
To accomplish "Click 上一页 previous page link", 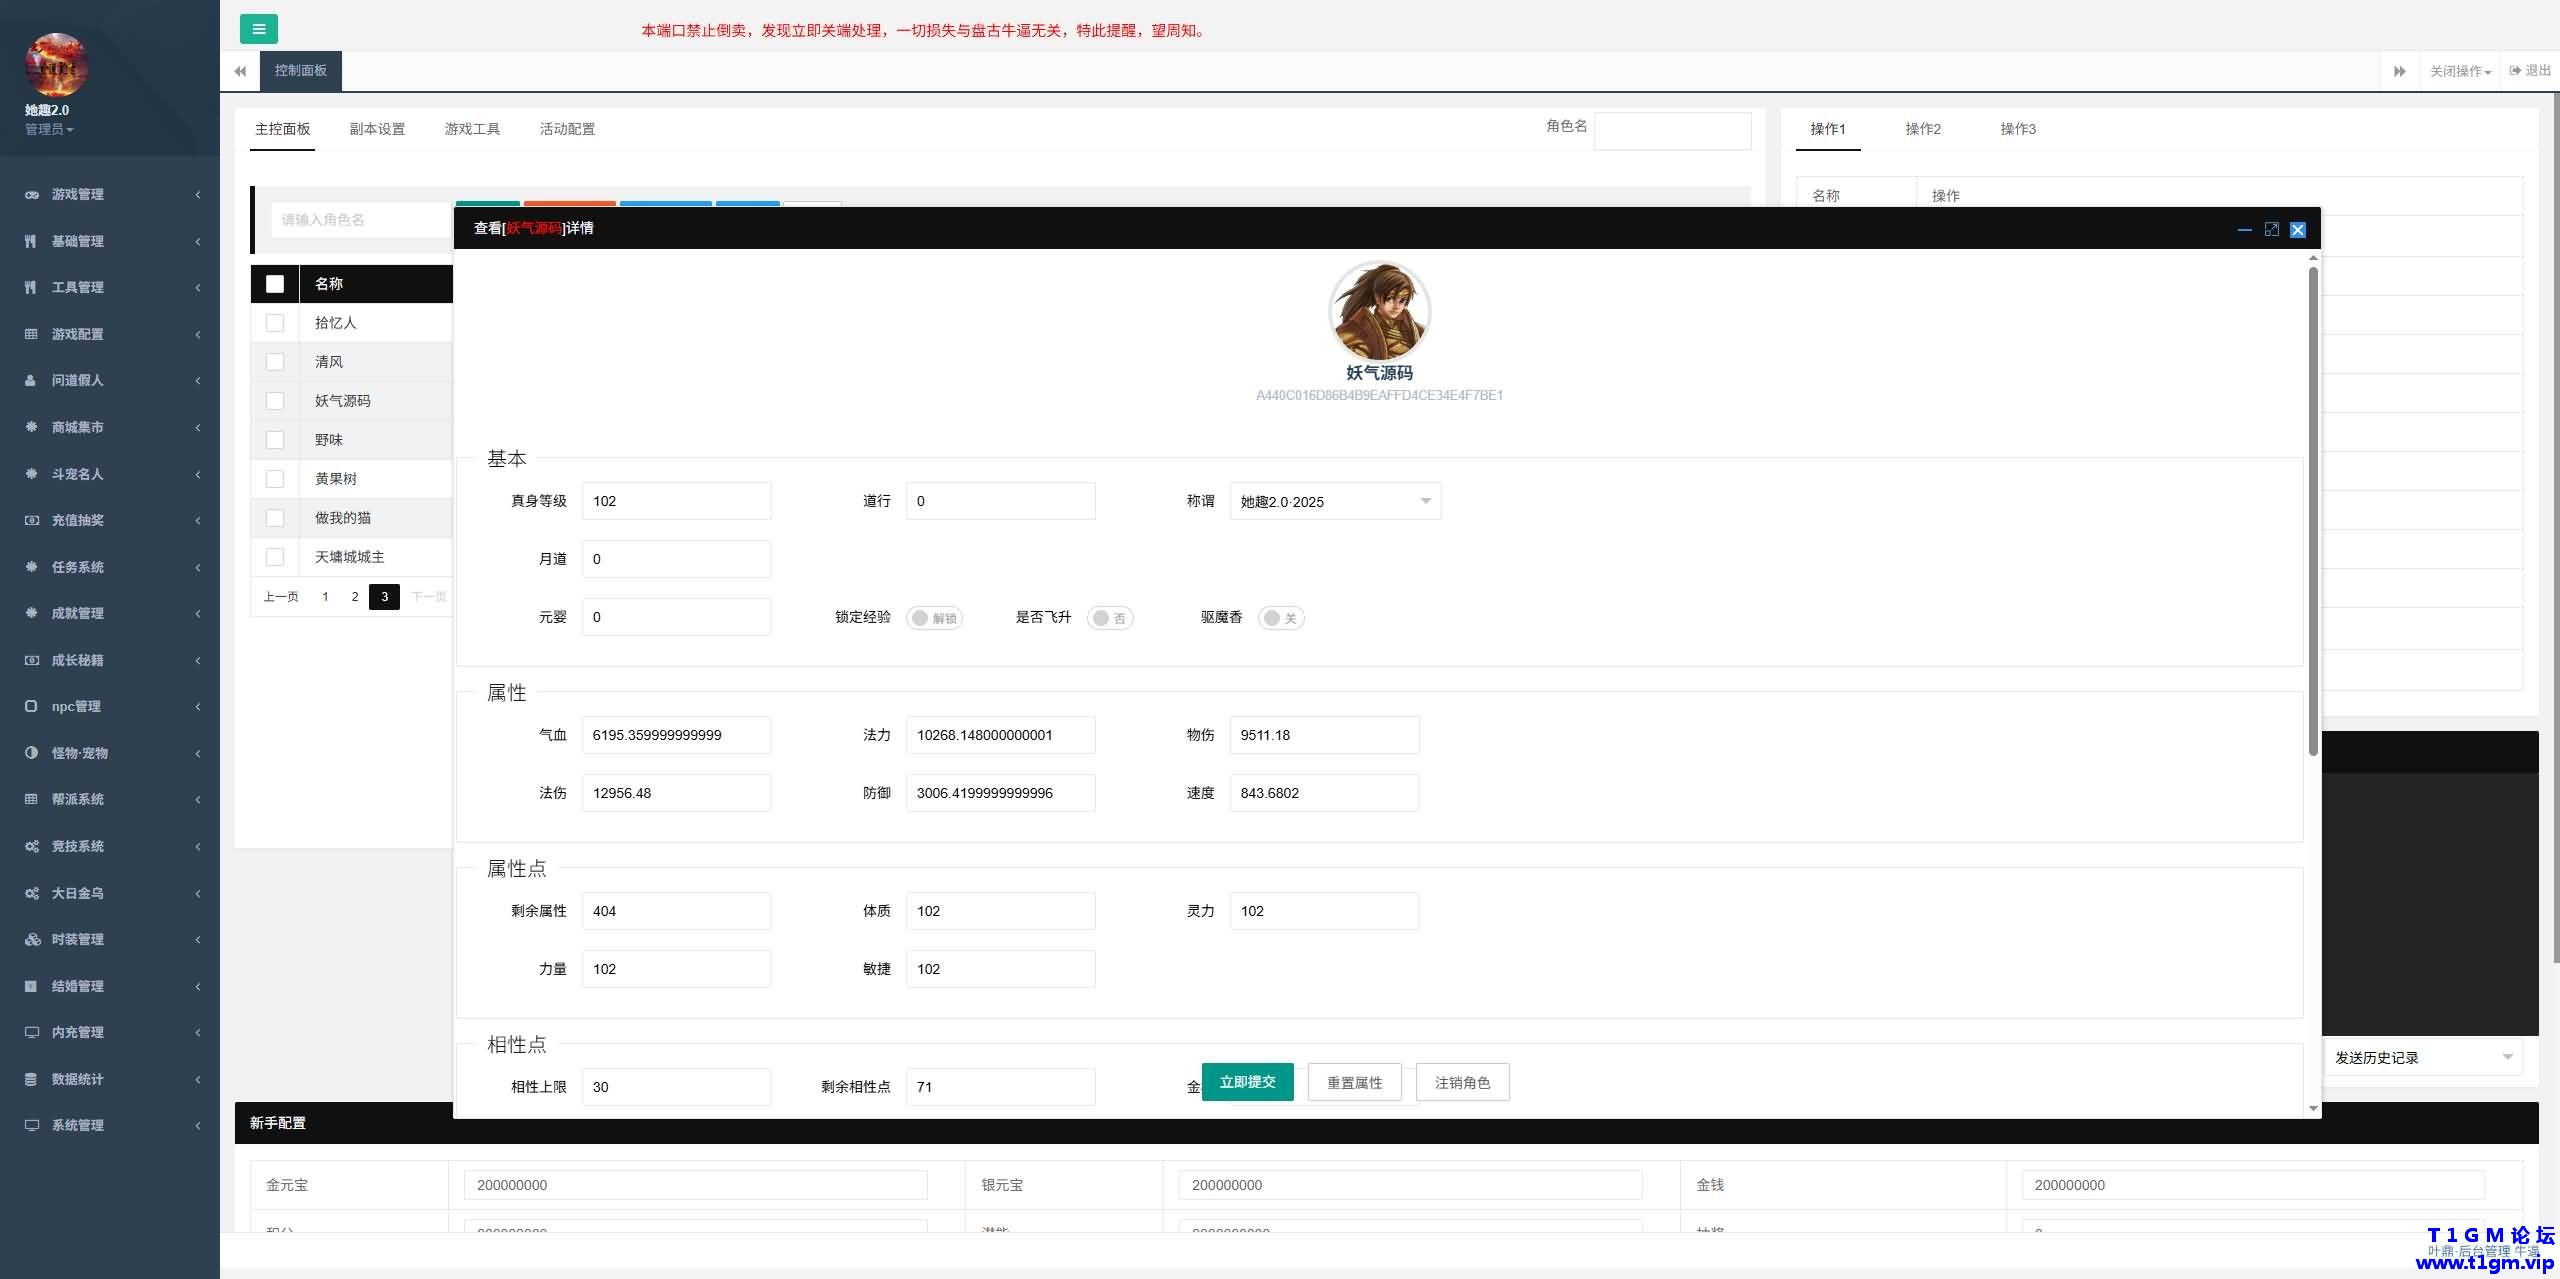I will pos(281,597).
